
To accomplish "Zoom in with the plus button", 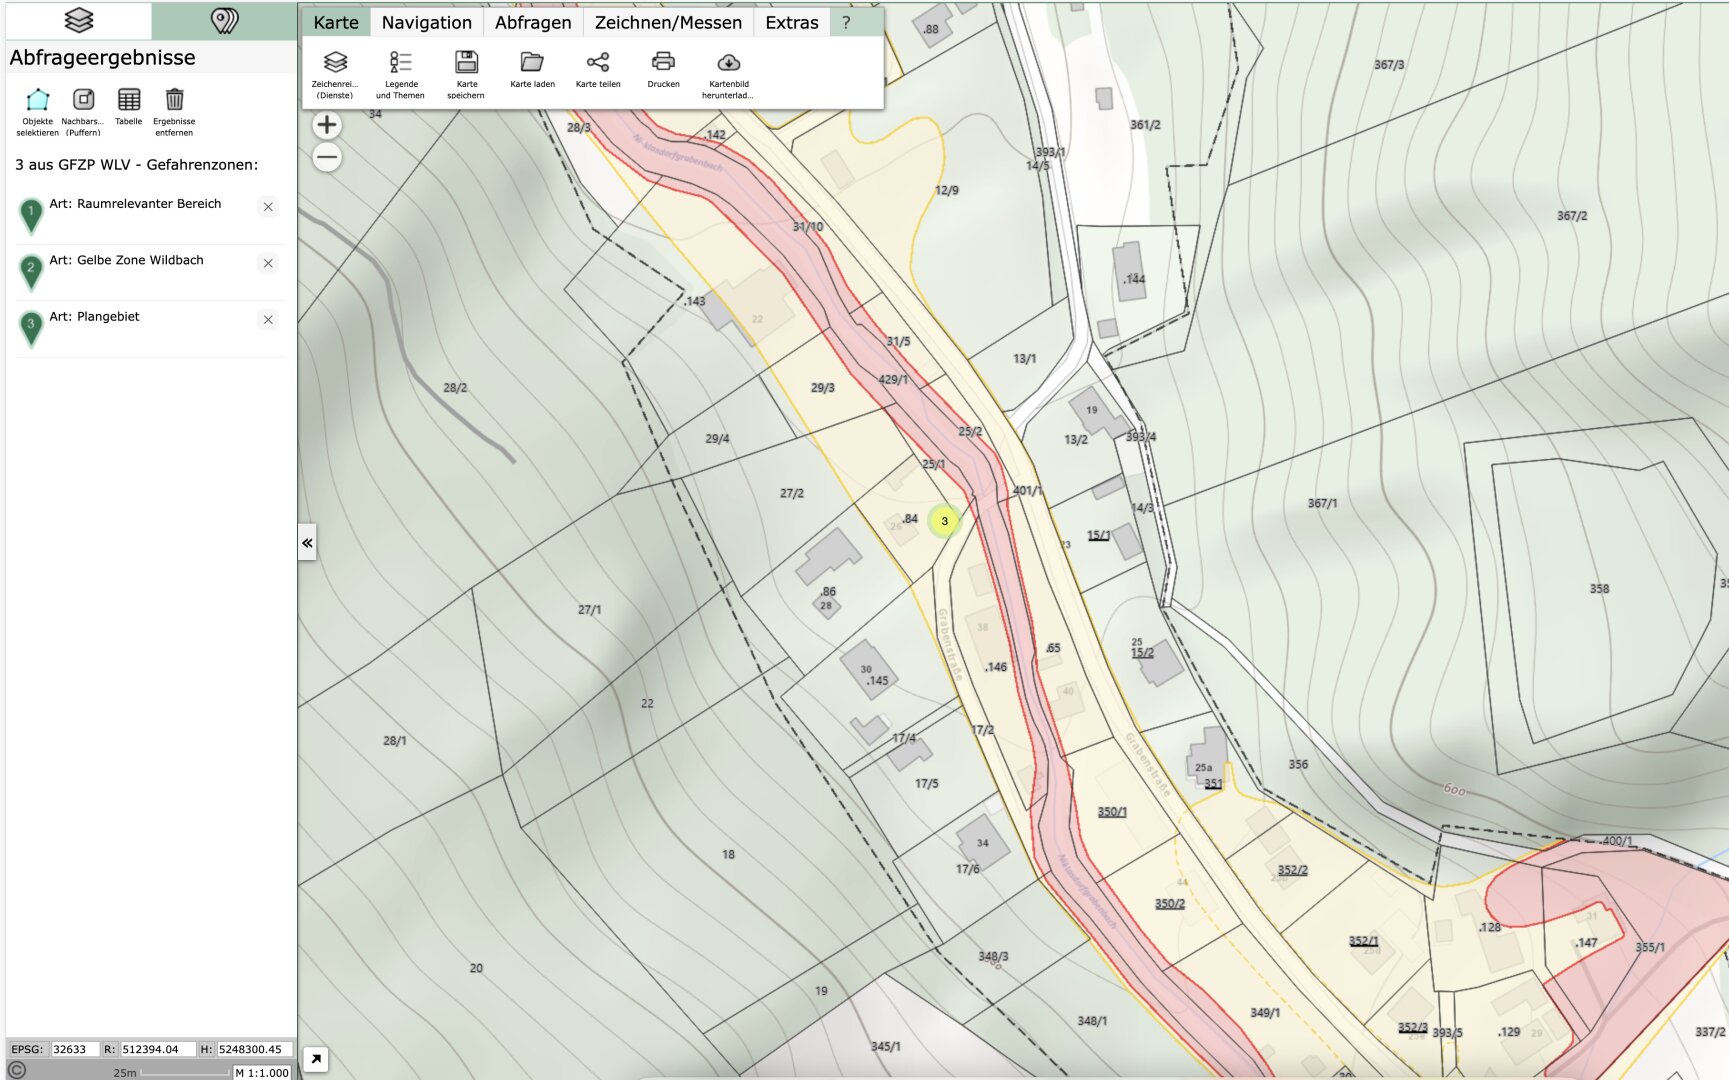I will coord(327,125).
